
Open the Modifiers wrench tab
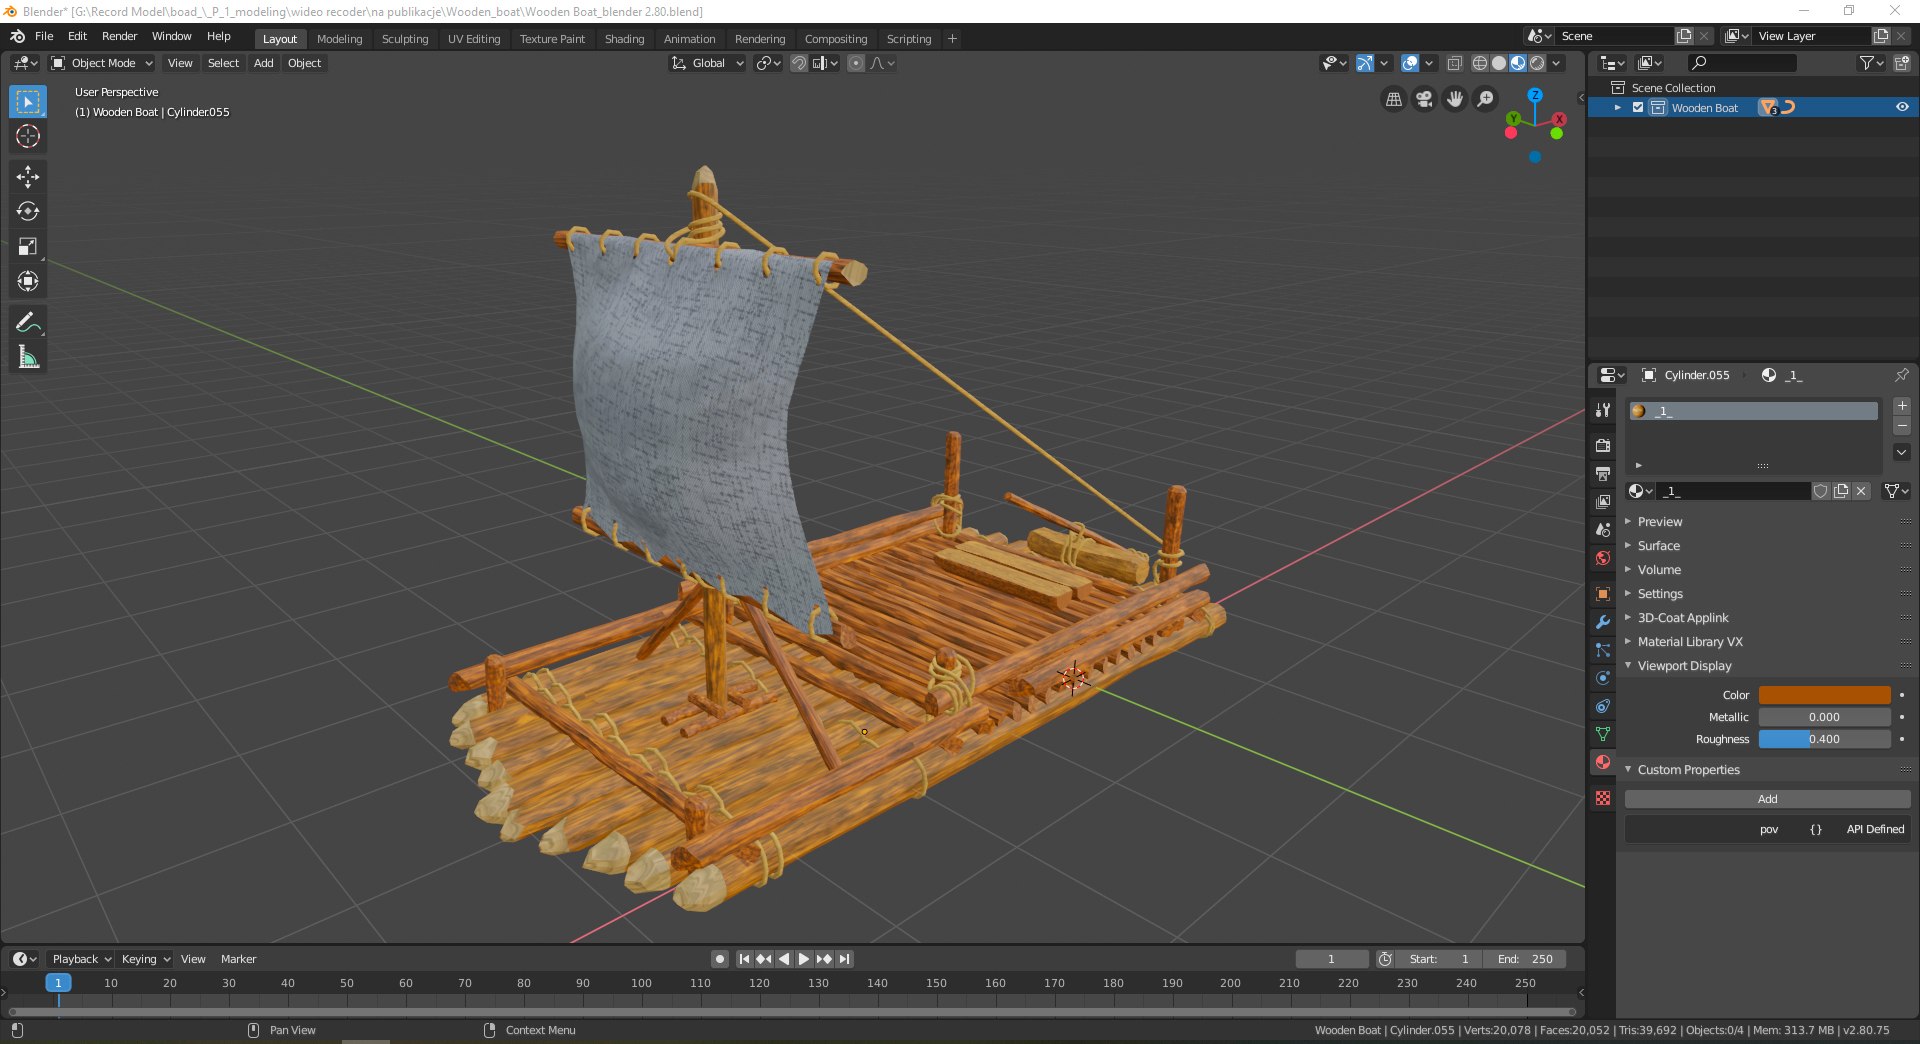pyautogui.click(x=1603, y=622)
